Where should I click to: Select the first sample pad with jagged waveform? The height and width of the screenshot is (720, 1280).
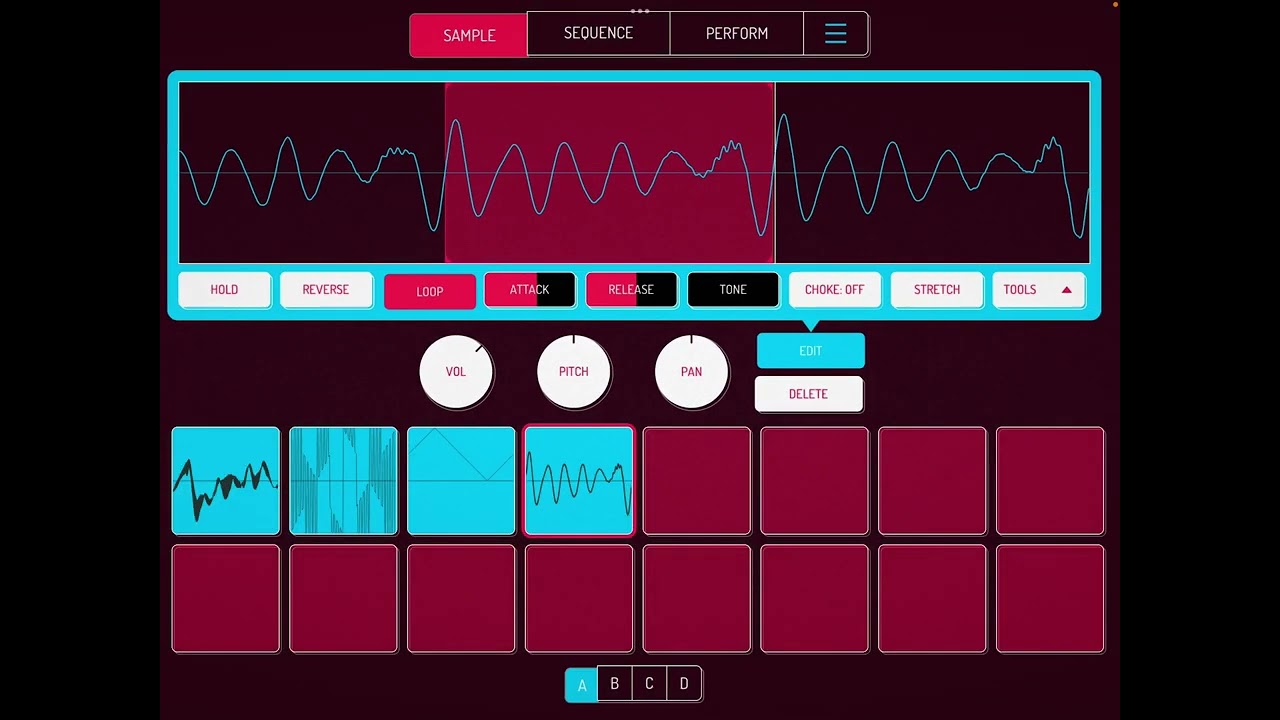(226, 481)
